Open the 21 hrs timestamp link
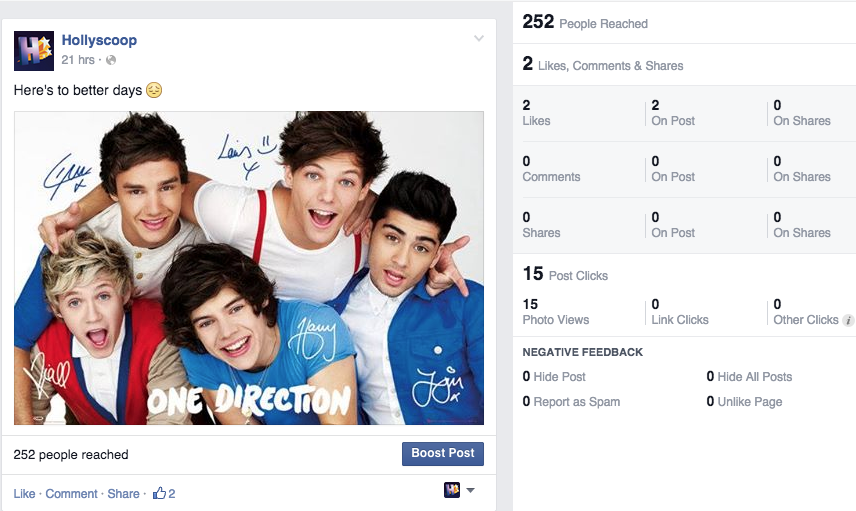This screenshot has height=511, width=856. [78, 60]
